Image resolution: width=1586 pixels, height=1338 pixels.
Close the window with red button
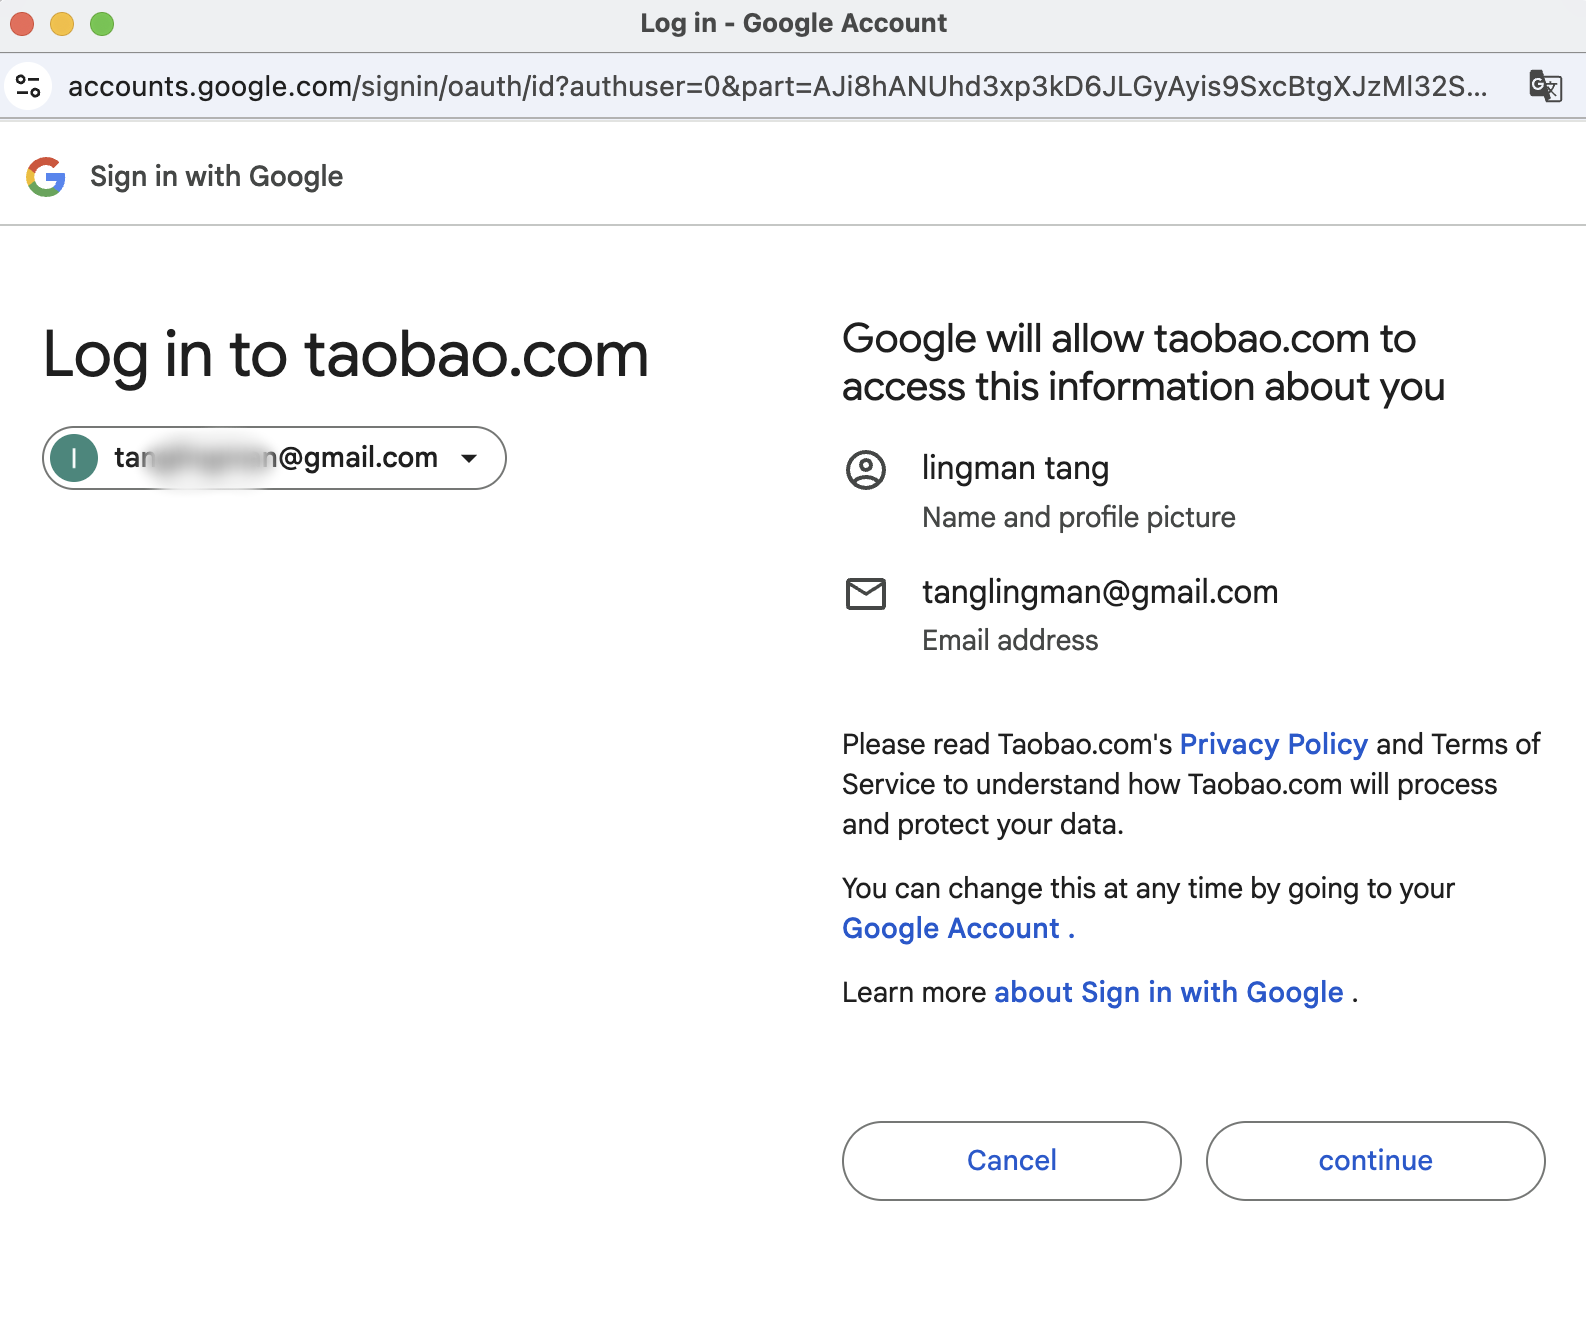22,23
